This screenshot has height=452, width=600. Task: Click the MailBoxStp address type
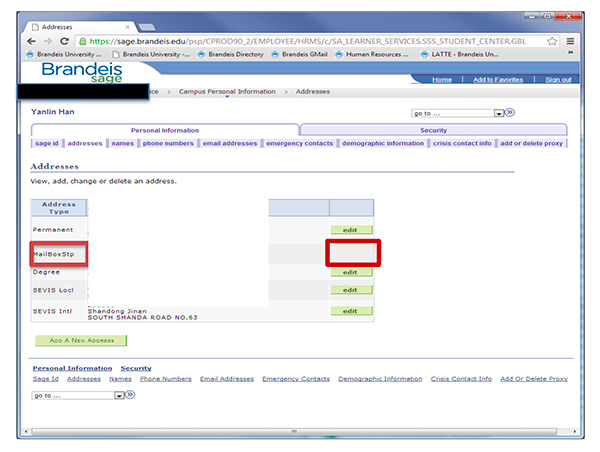[x=54, y=254]
